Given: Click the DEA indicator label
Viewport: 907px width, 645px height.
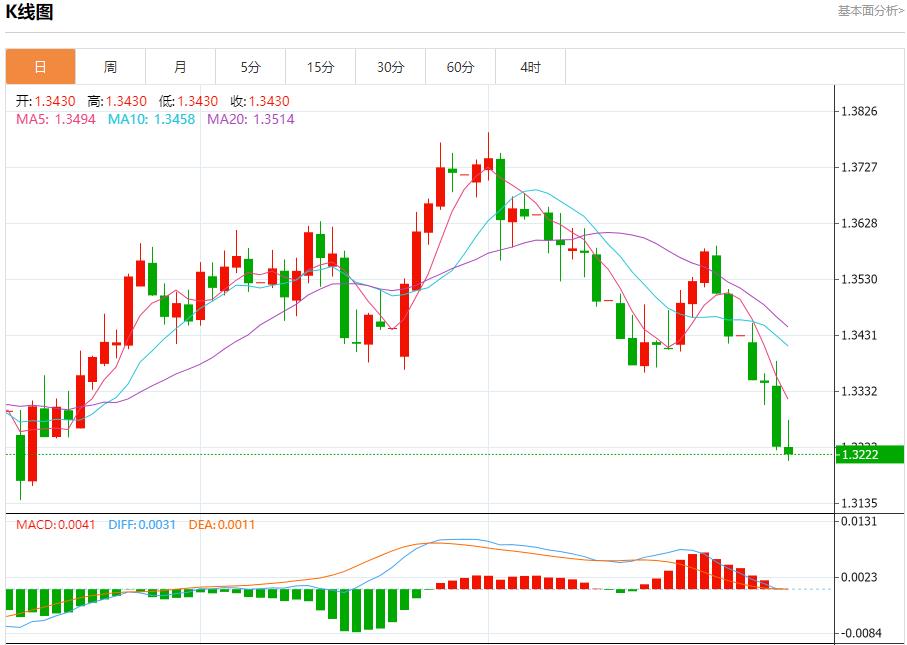Looking at the screenshot, I should [x=206, y=524].
